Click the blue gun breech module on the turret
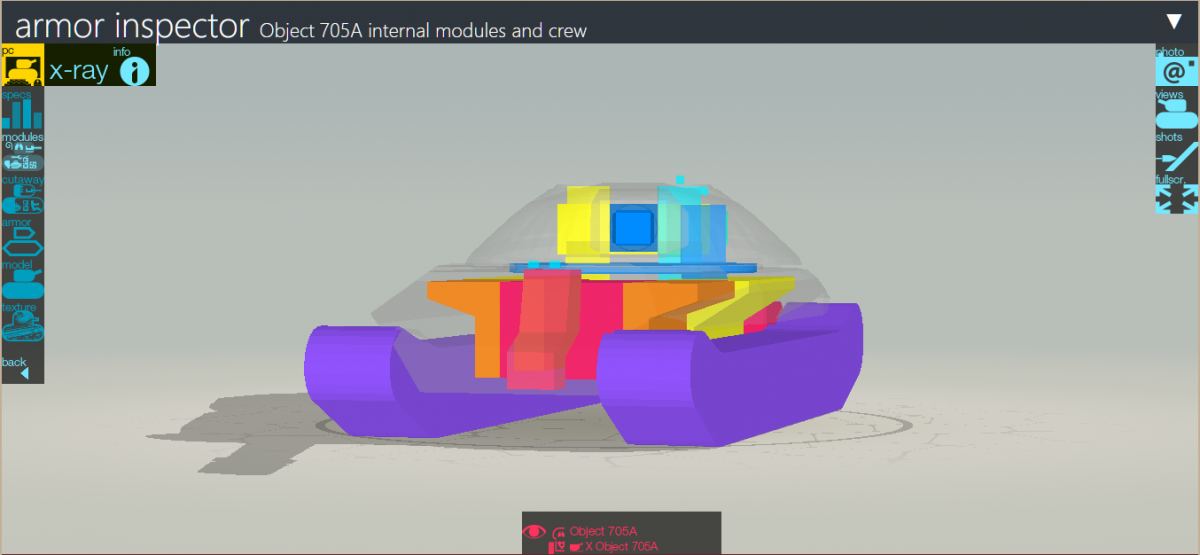The image size is (1200, 555). point(633,229)
